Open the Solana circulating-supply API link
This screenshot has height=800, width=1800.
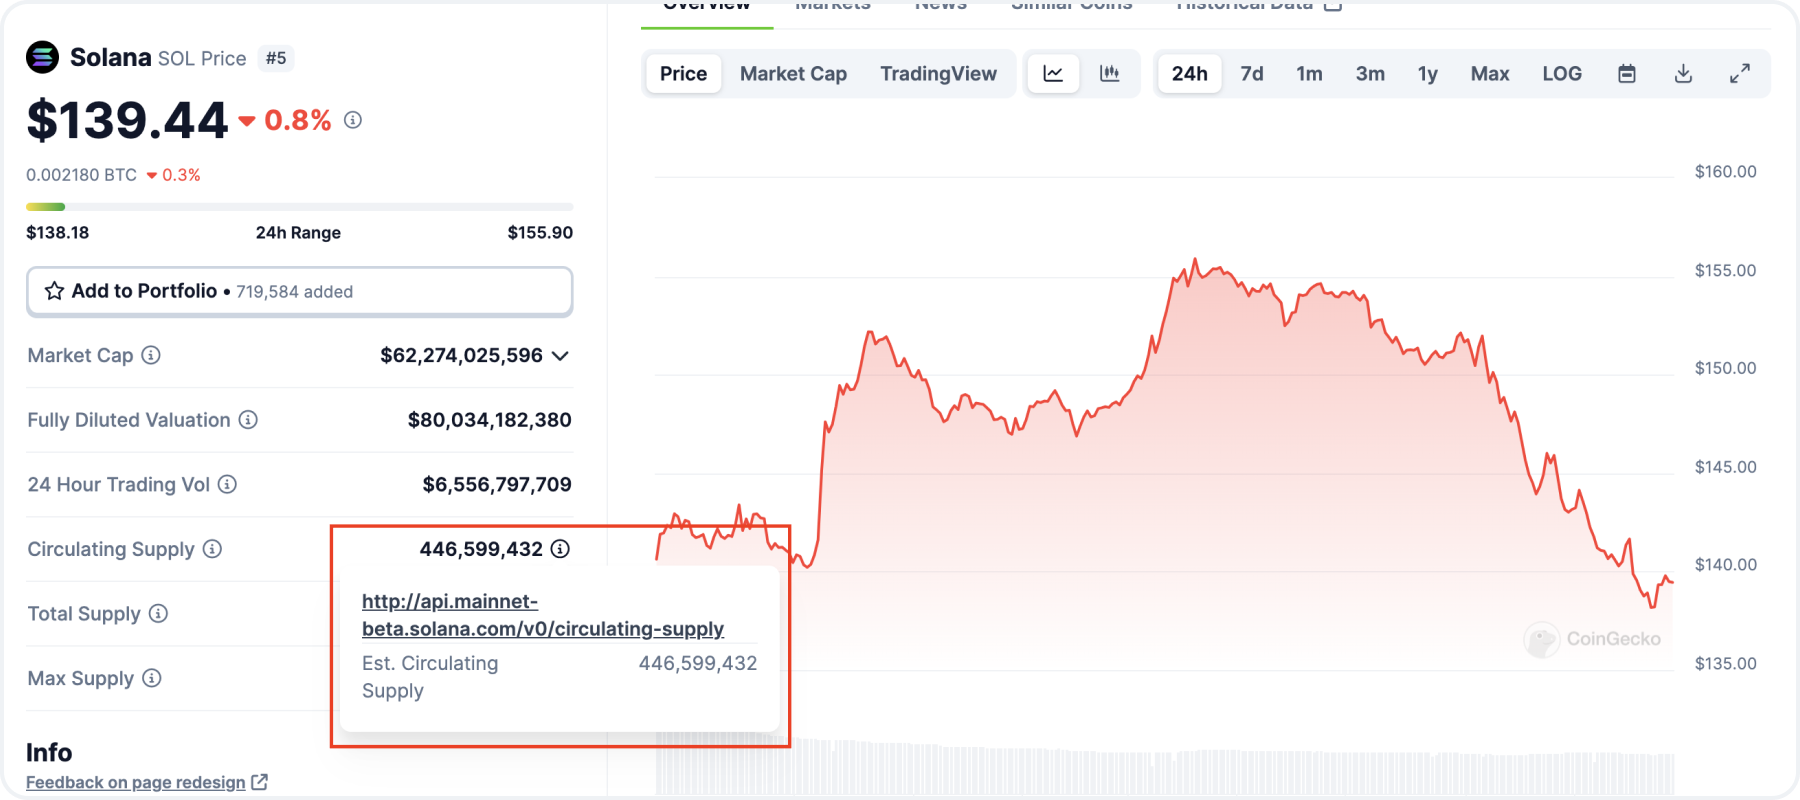click(542, 615)
